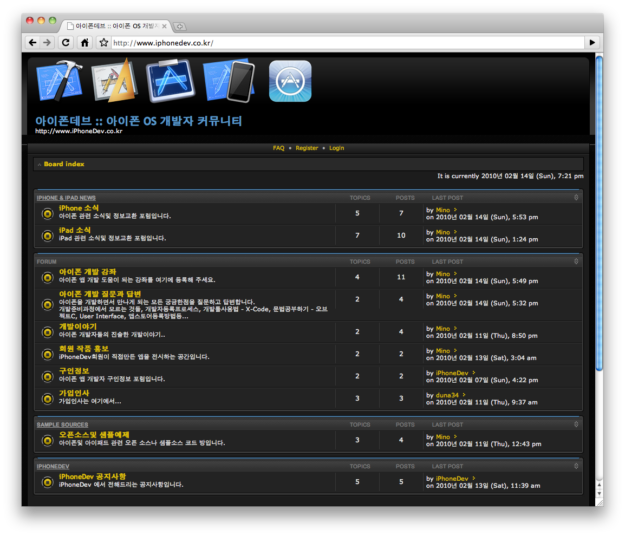Collapse the Sample Sources category section
The image size is (625, 536).
[576, 424]
